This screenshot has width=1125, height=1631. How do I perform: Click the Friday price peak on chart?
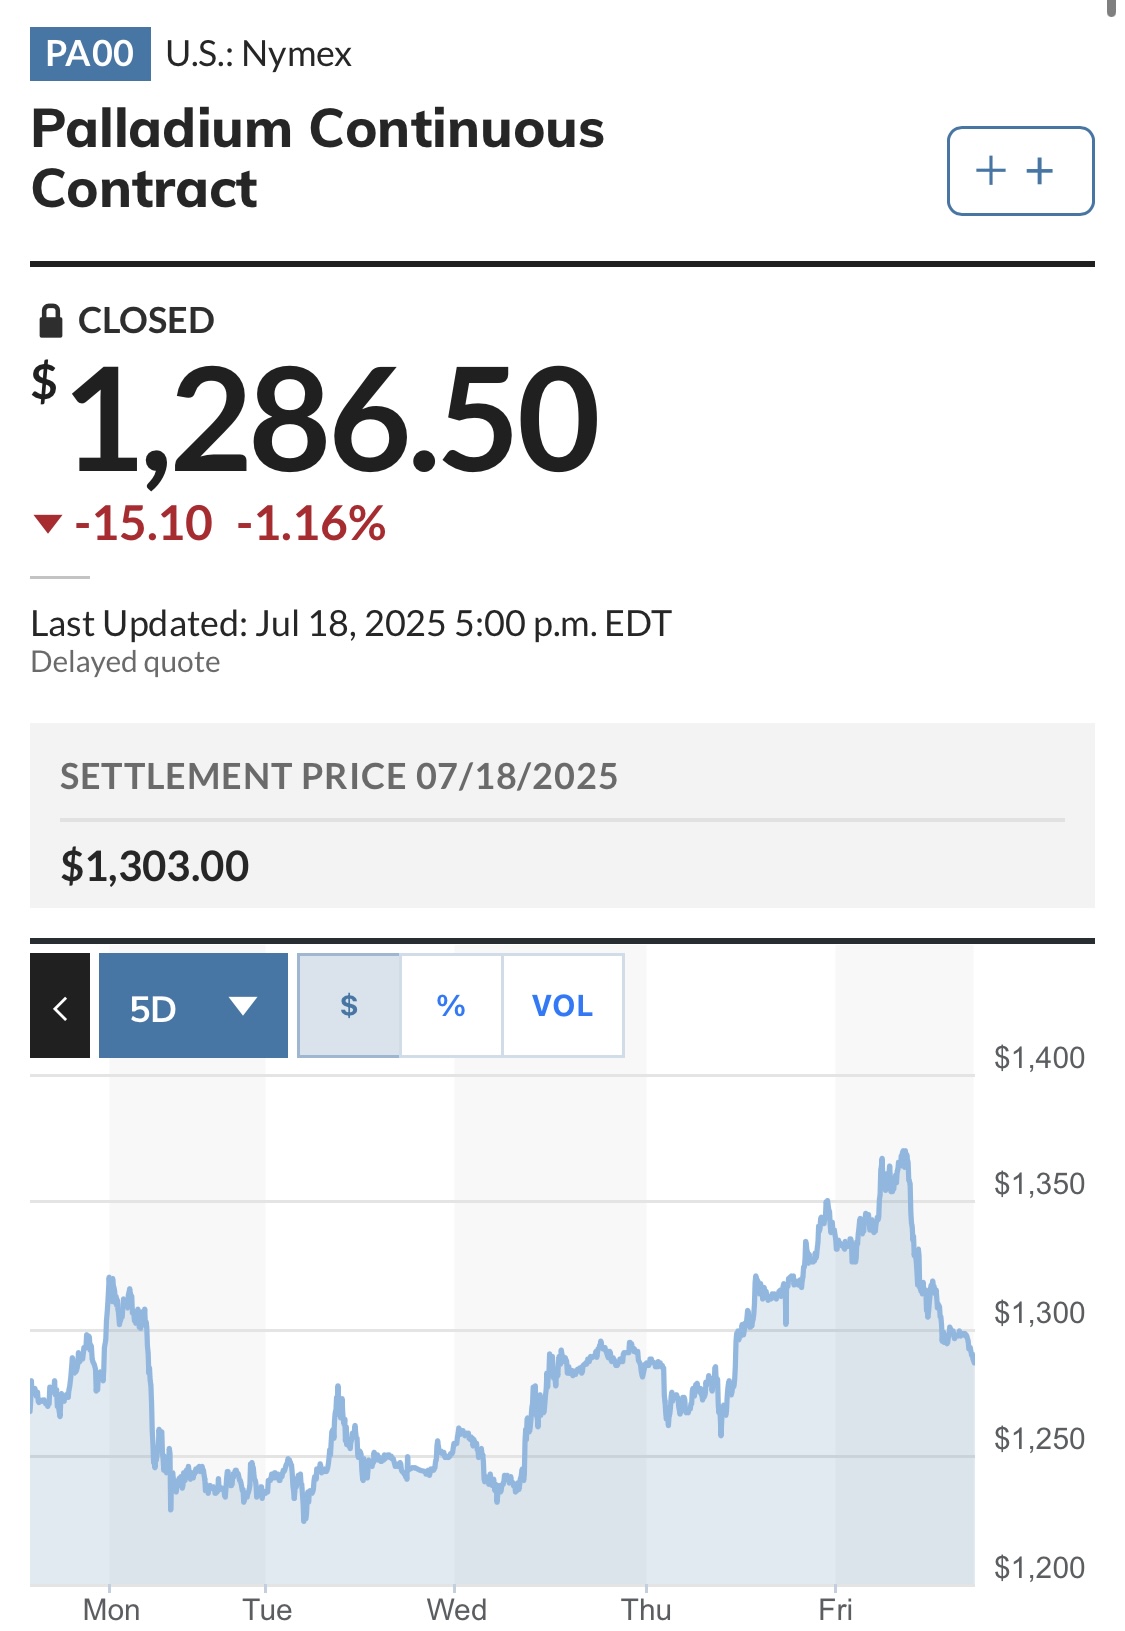[x=904, y=1153]
